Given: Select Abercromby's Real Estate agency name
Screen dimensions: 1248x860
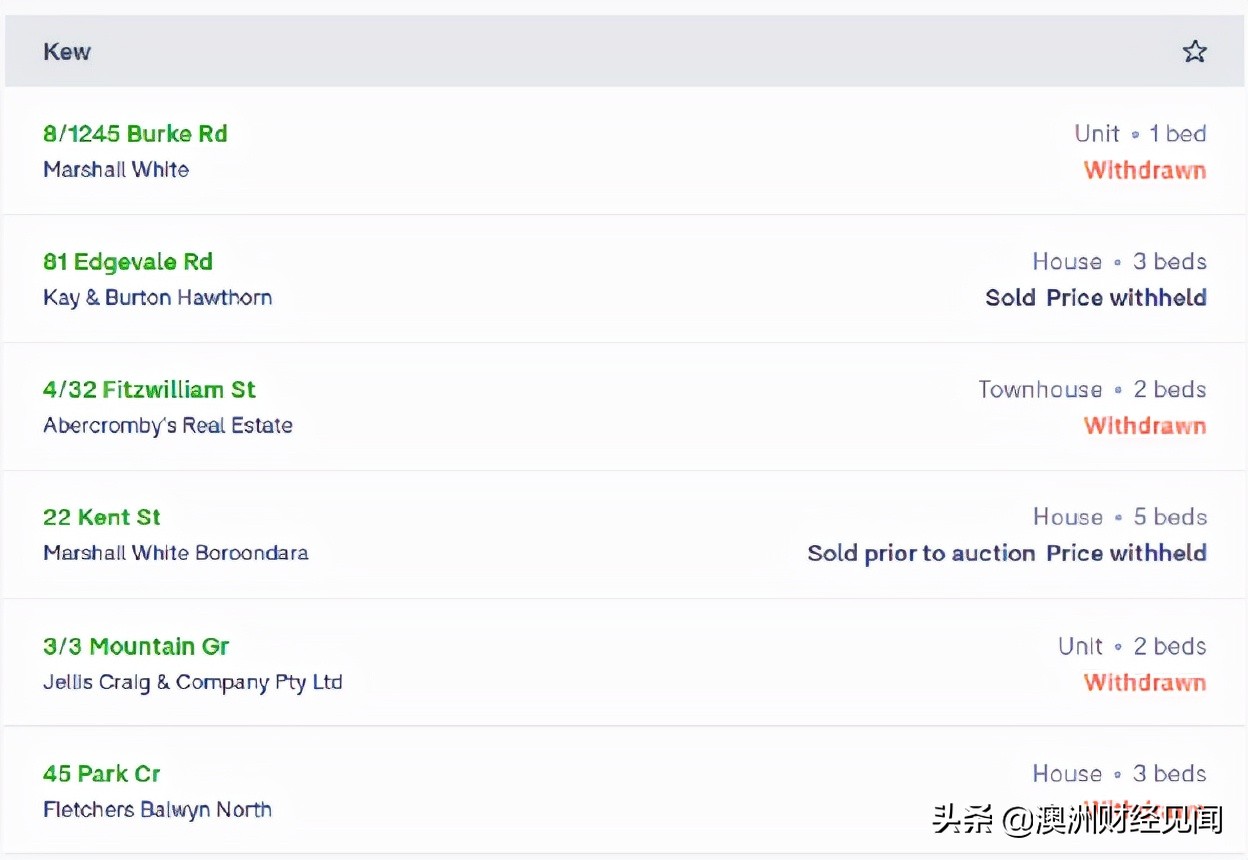Looking at the screenshot, I should (x=168, y=426).
